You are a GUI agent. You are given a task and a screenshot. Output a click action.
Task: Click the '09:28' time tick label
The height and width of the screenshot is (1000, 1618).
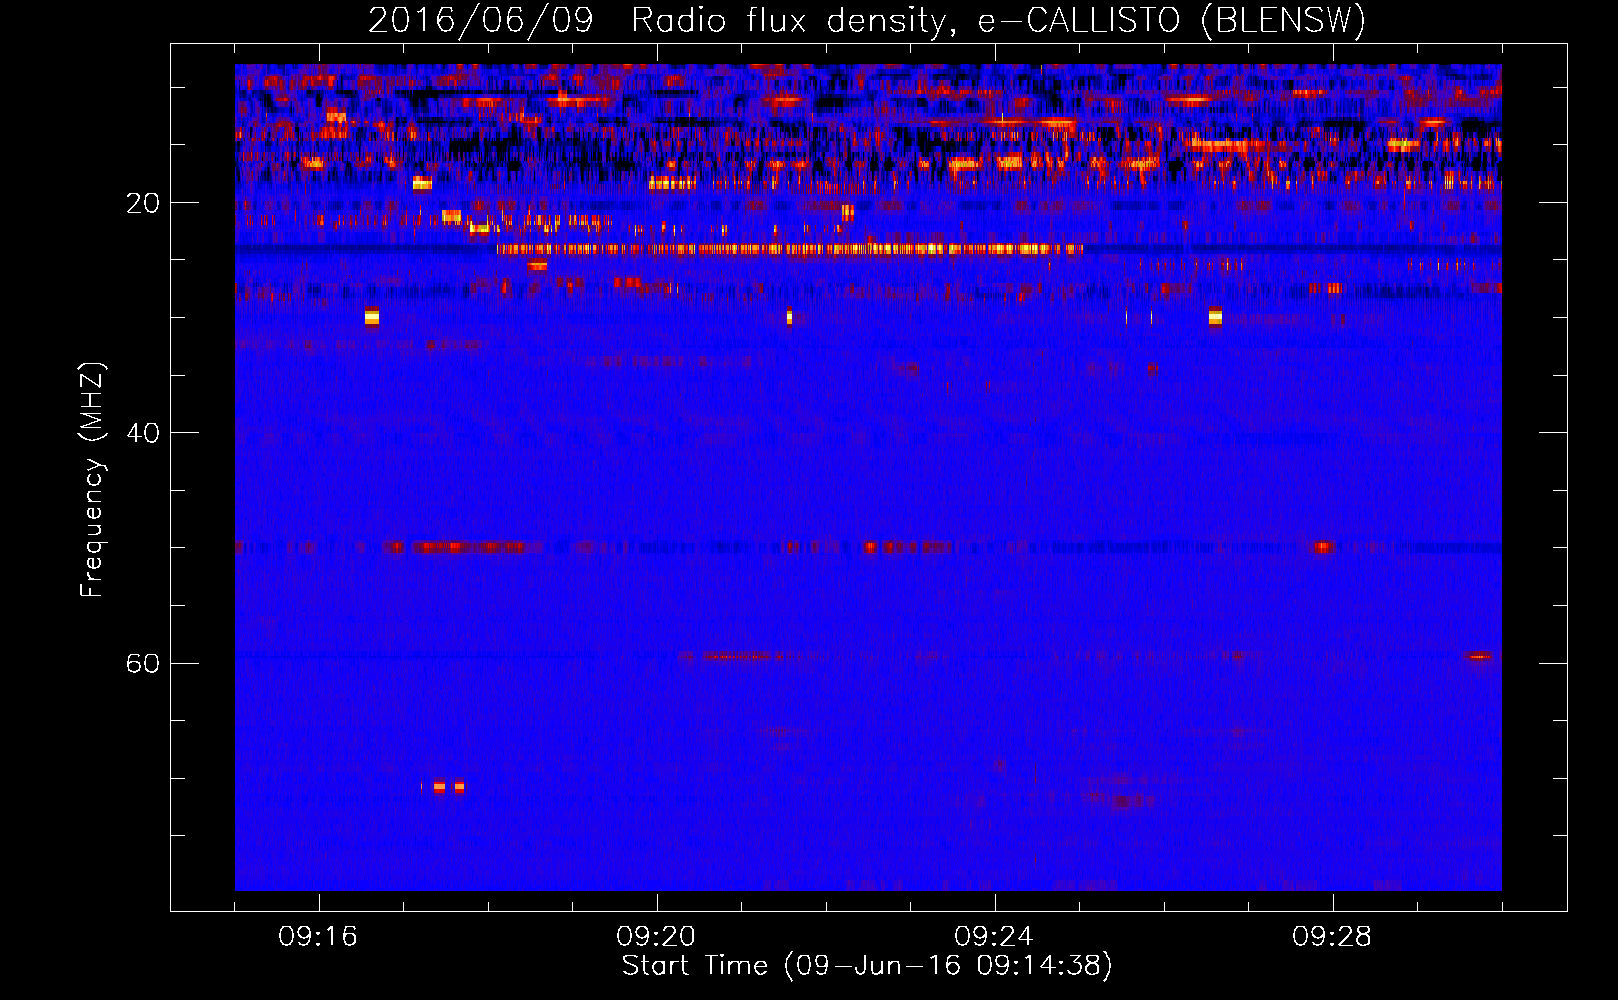coord(1332,937)
